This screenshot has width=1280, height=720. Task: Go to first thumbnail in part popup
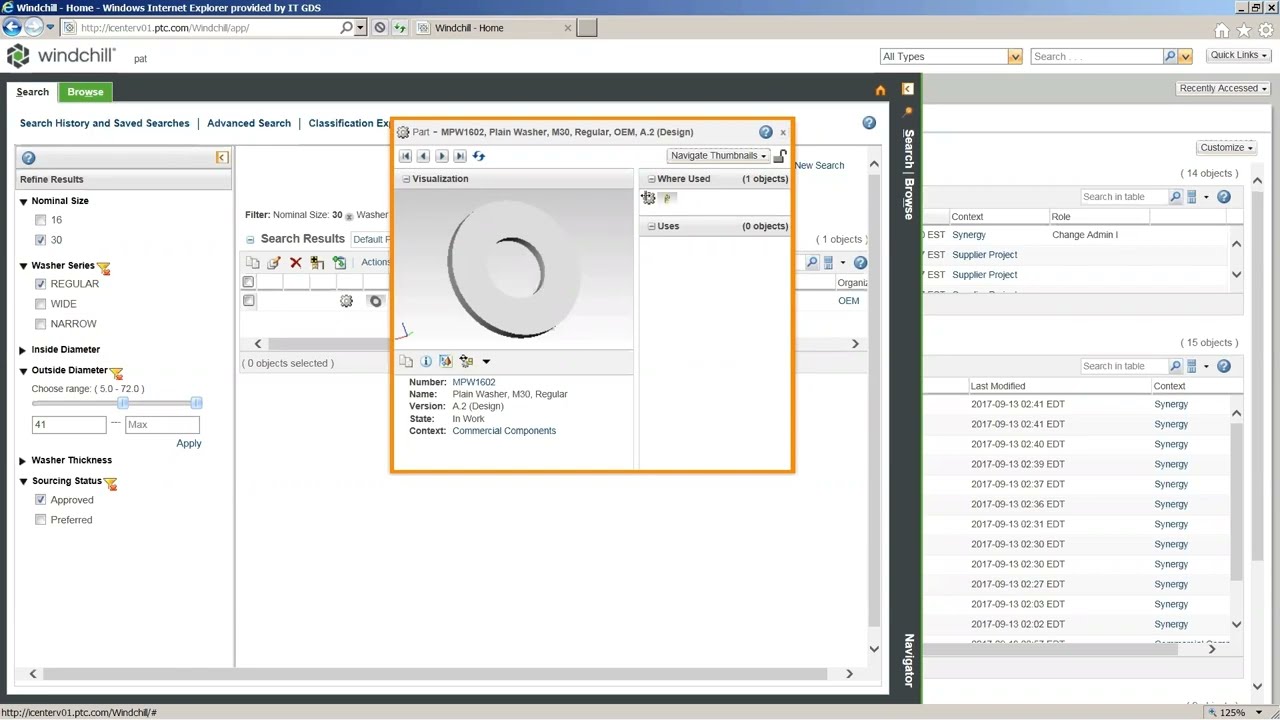click(405, 156)
